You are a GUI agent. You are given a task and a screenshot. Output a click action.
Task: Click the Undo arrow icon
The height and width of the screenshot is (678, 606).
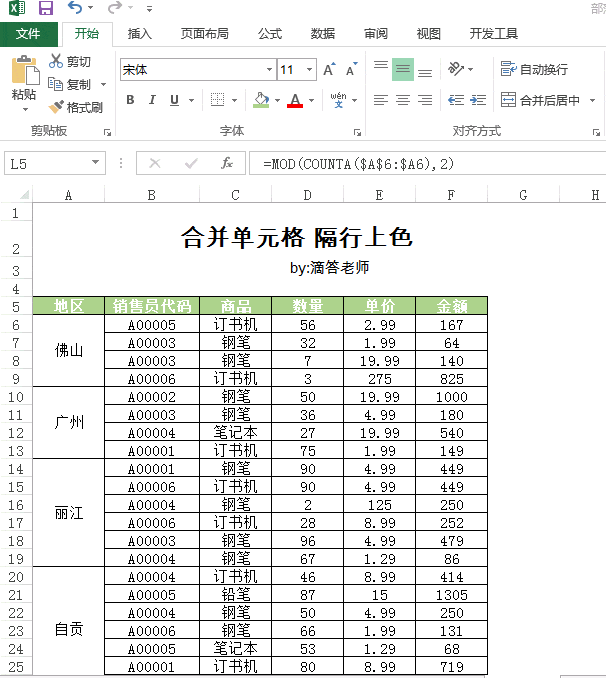[74, 9]
